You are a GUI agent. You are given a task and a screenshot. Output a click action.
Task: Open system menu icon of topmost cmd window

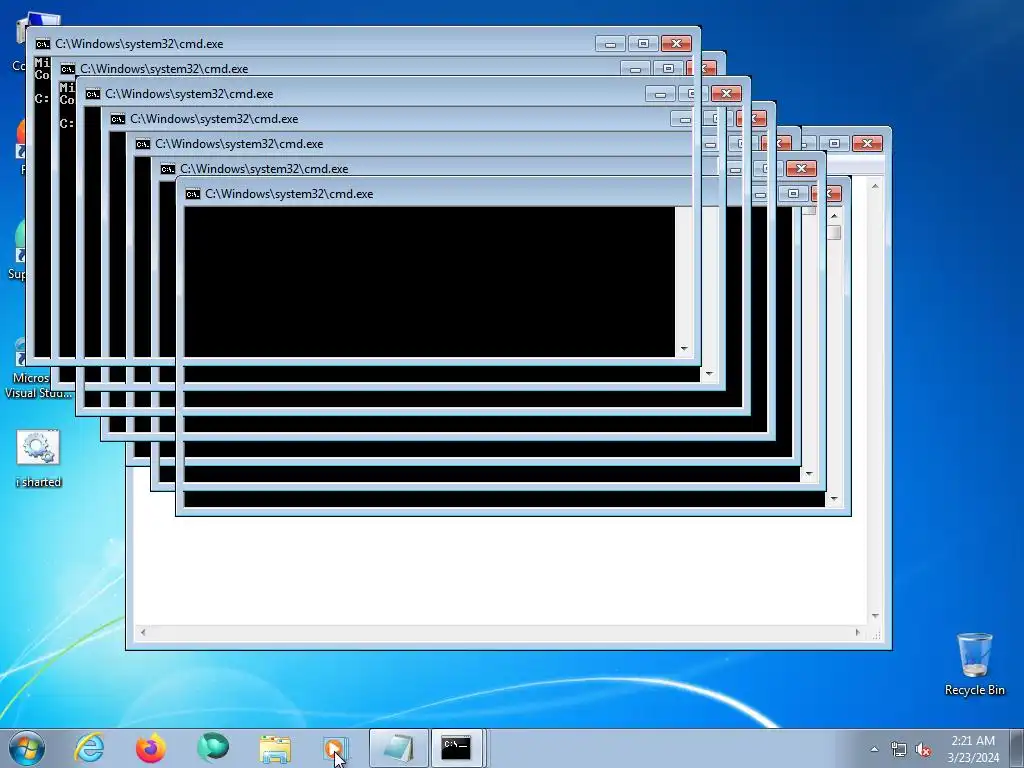tap(42, 44)
